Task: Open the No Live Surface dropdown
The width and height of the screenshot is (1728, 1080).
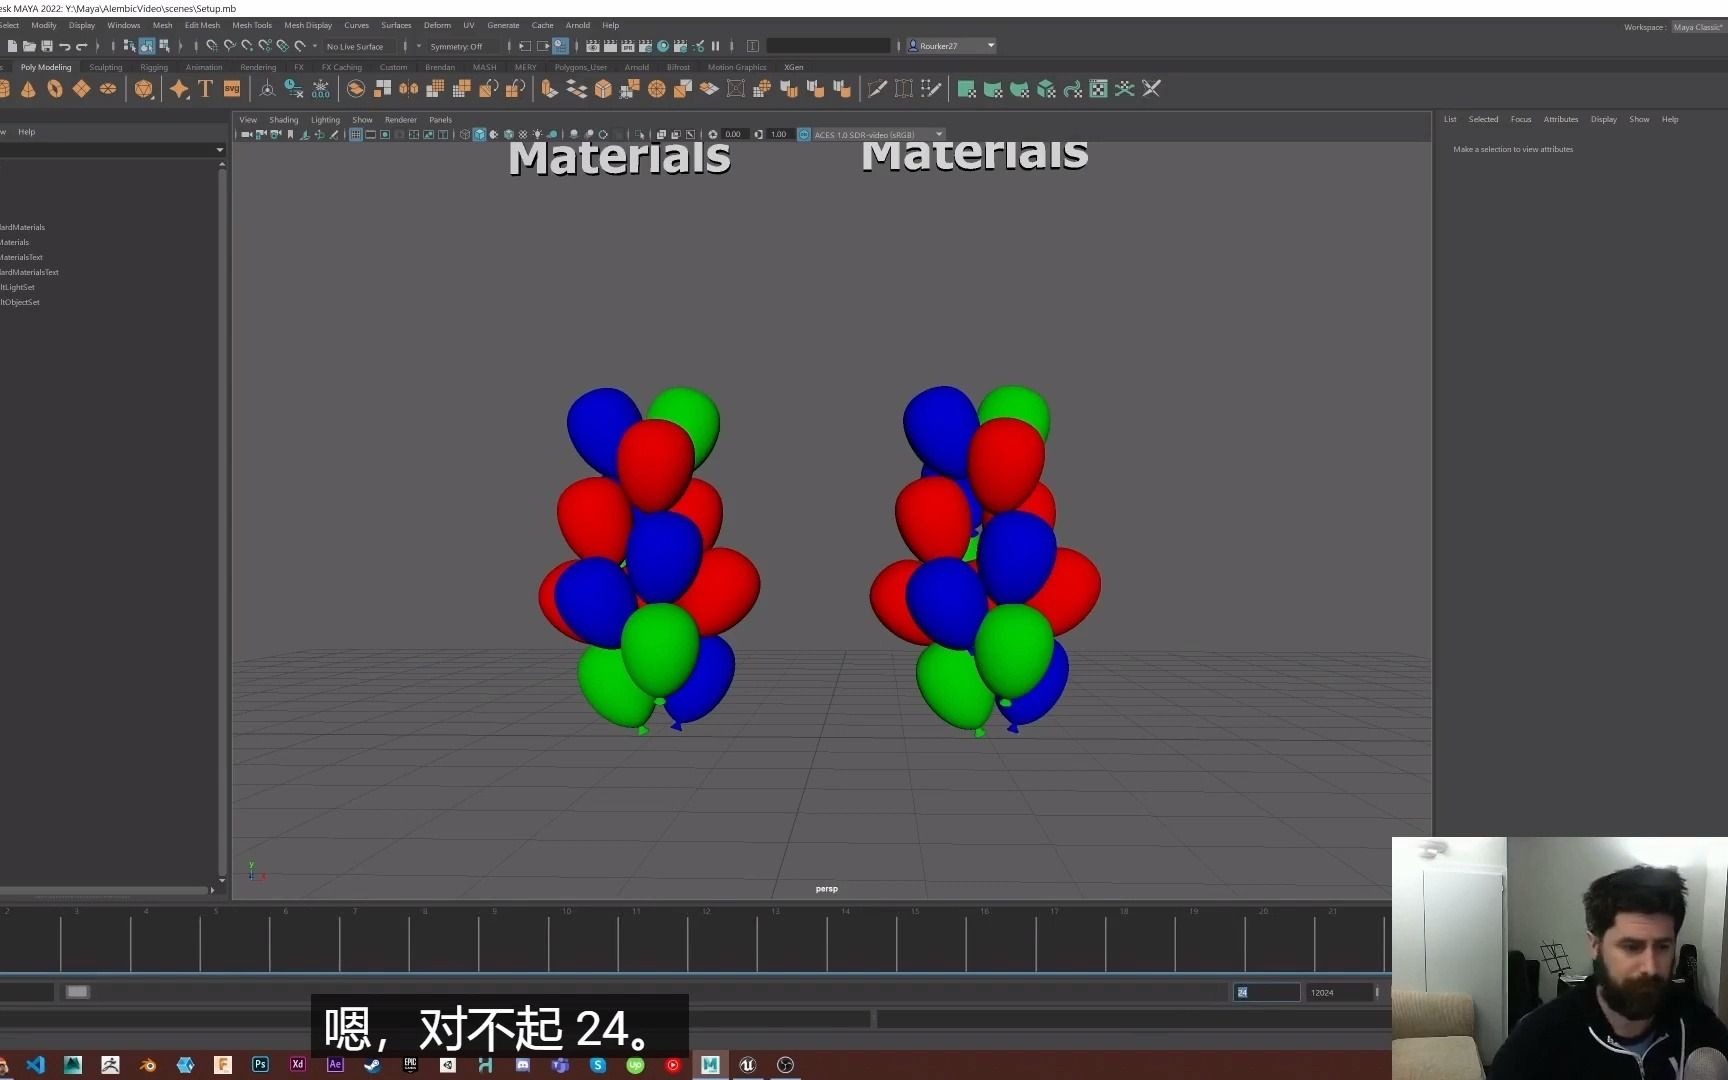Action: click(x=357, y=46)
